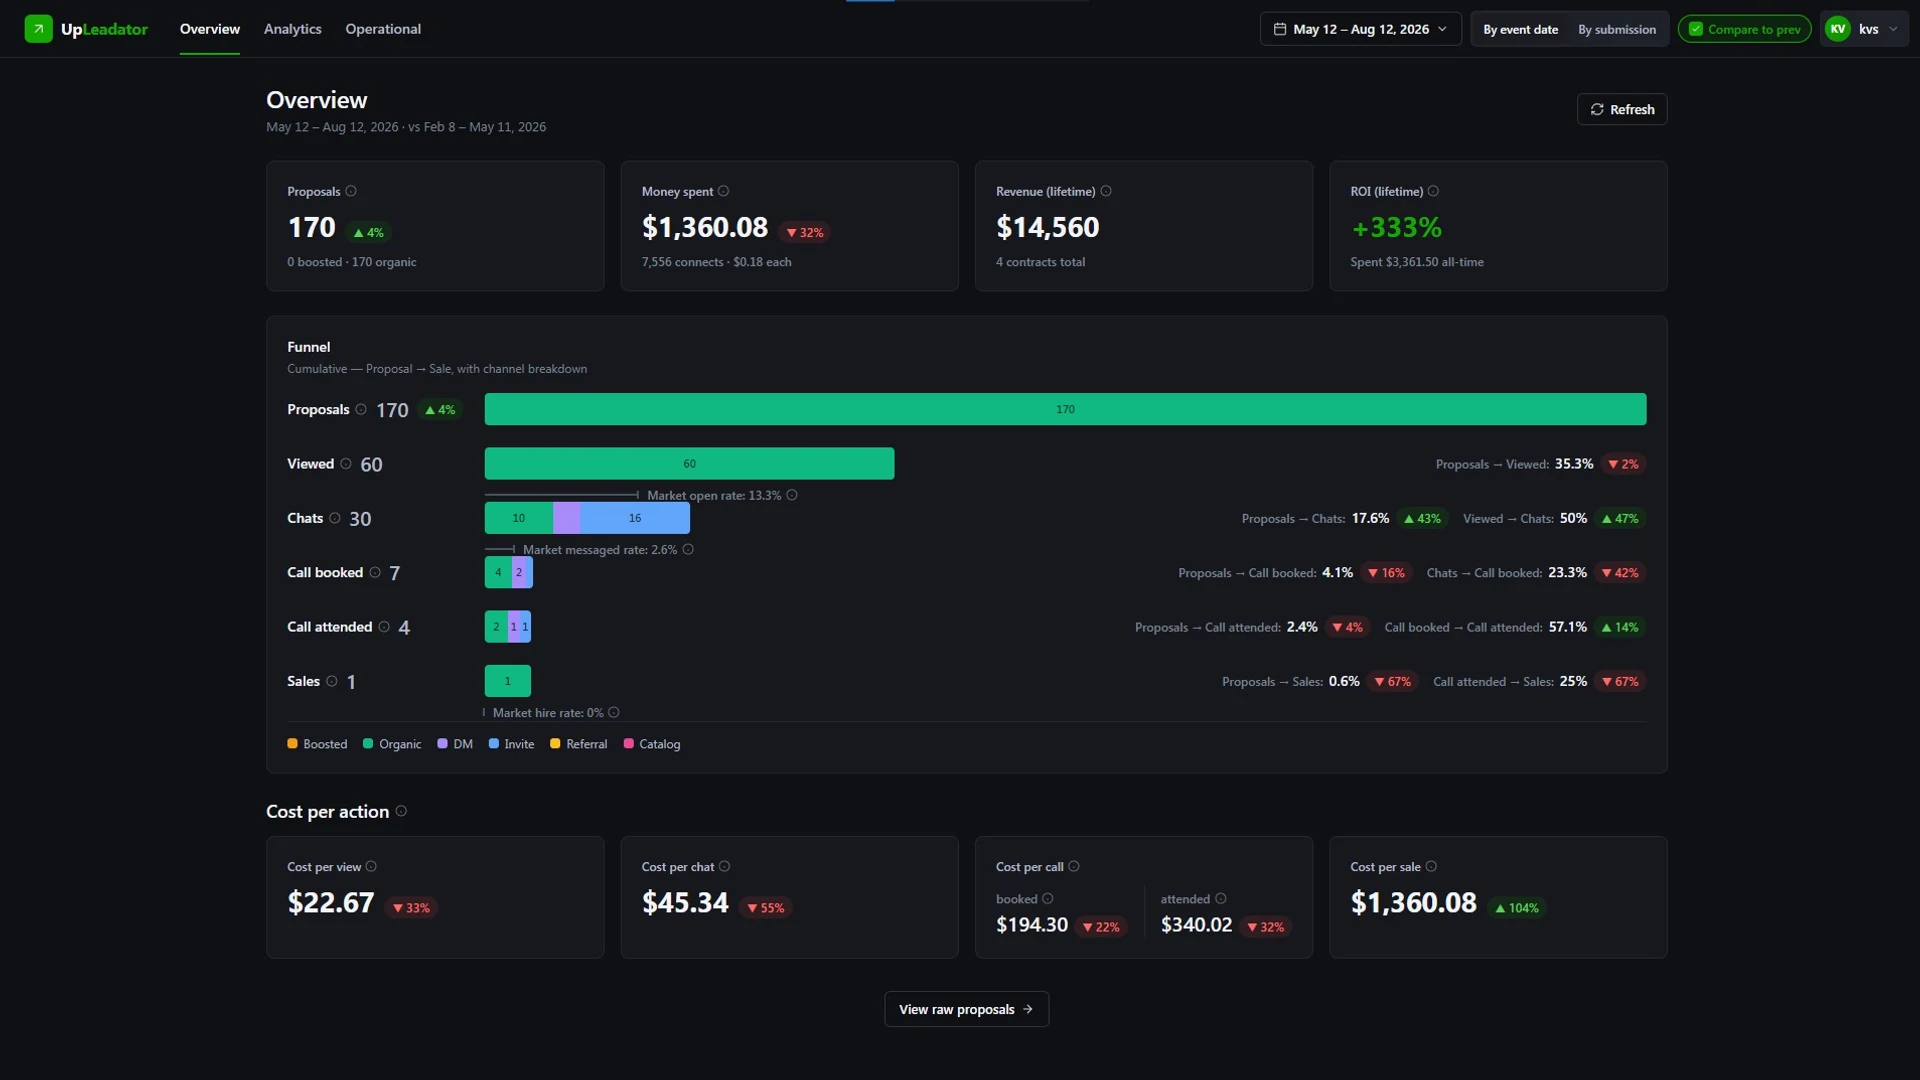This screenshot has width=1920, height=1080.
Task: Click info icon after Market messaged rate
Action: tap(688, 549)
